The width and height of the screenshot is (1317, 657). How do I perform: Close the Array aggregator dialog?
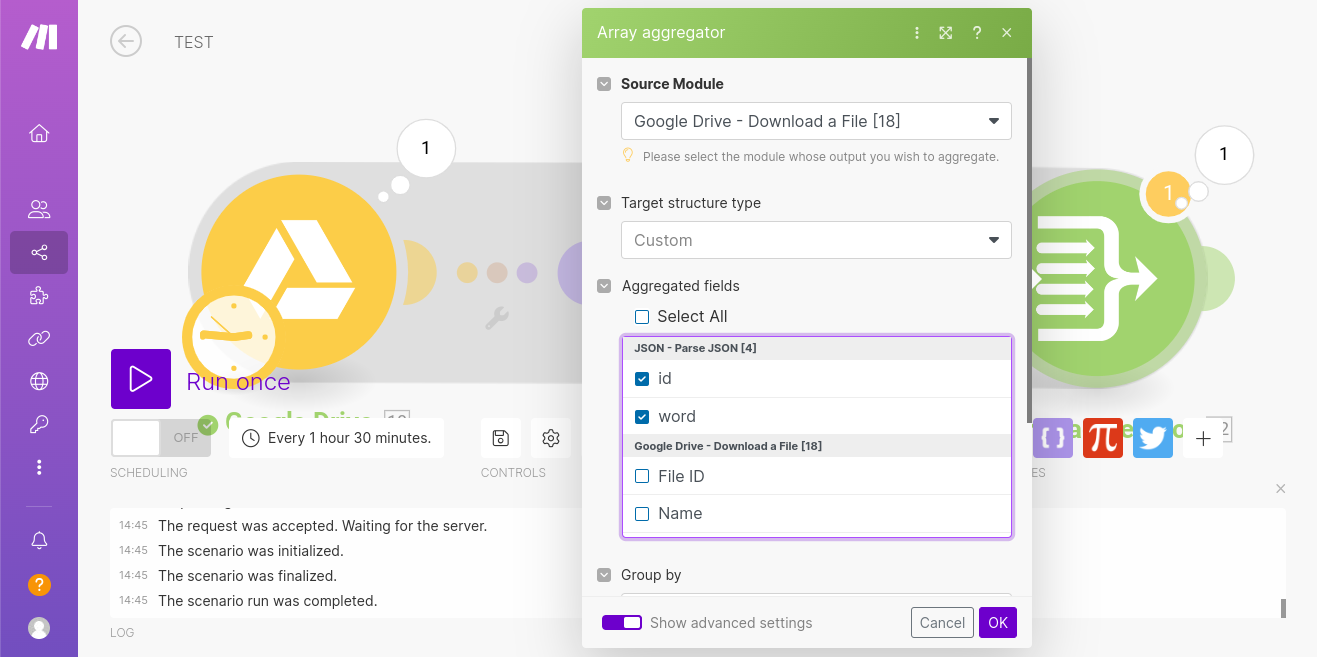coord(1007,33)
